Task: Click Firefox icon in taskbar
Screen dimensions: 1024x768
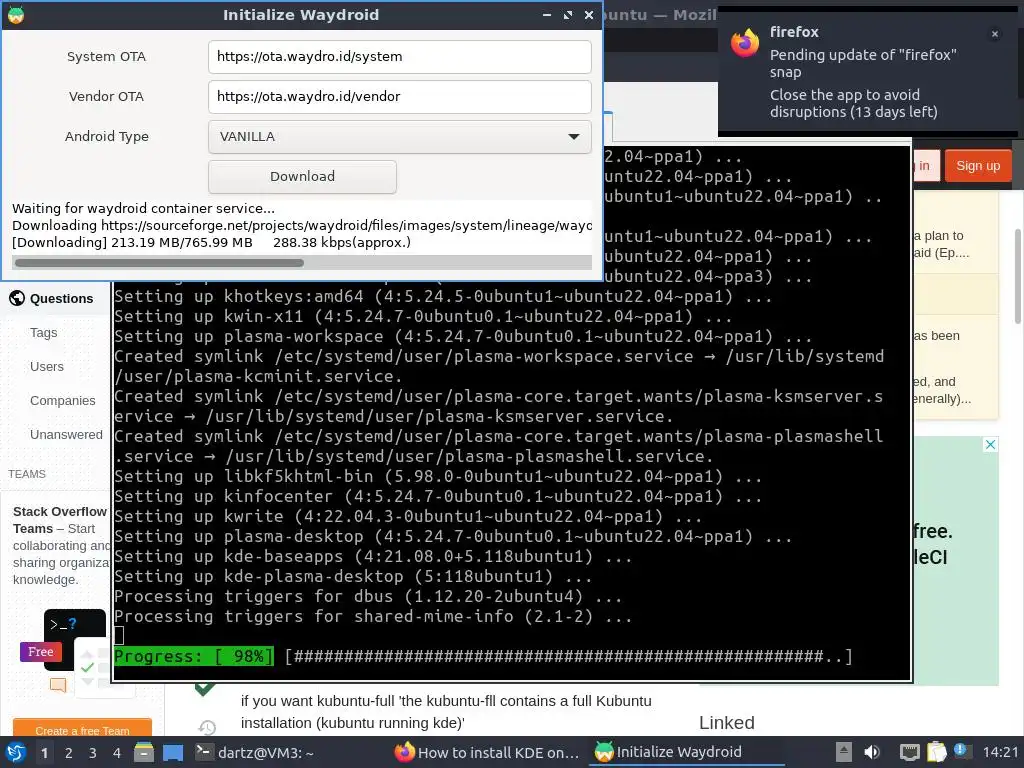Action: point(404,752)
